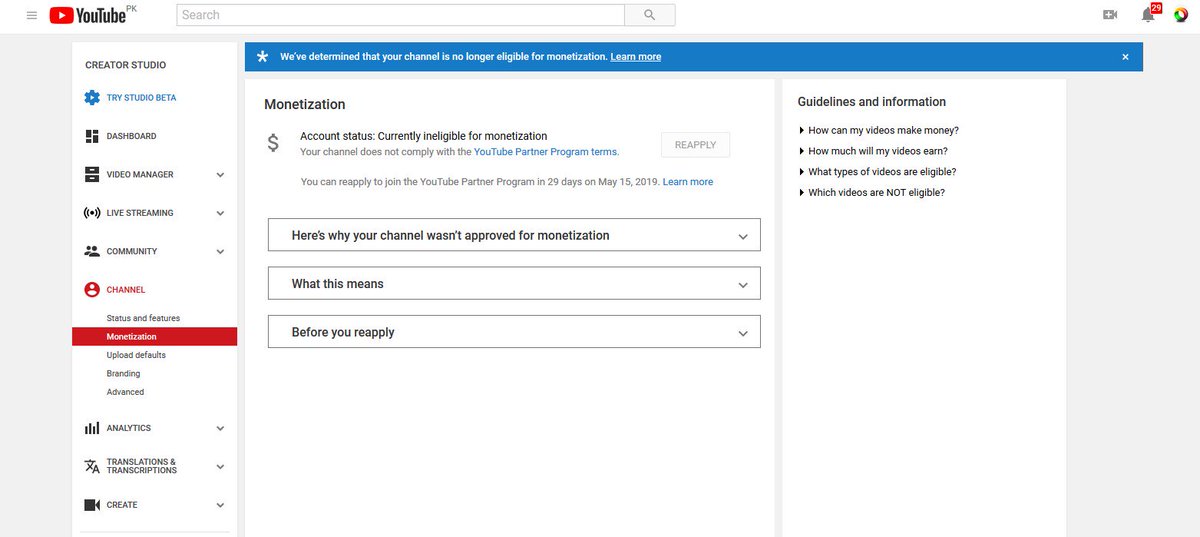Click the Monetization page heading
Viewport: 1200px width, 537px height.
coord(305,104)
